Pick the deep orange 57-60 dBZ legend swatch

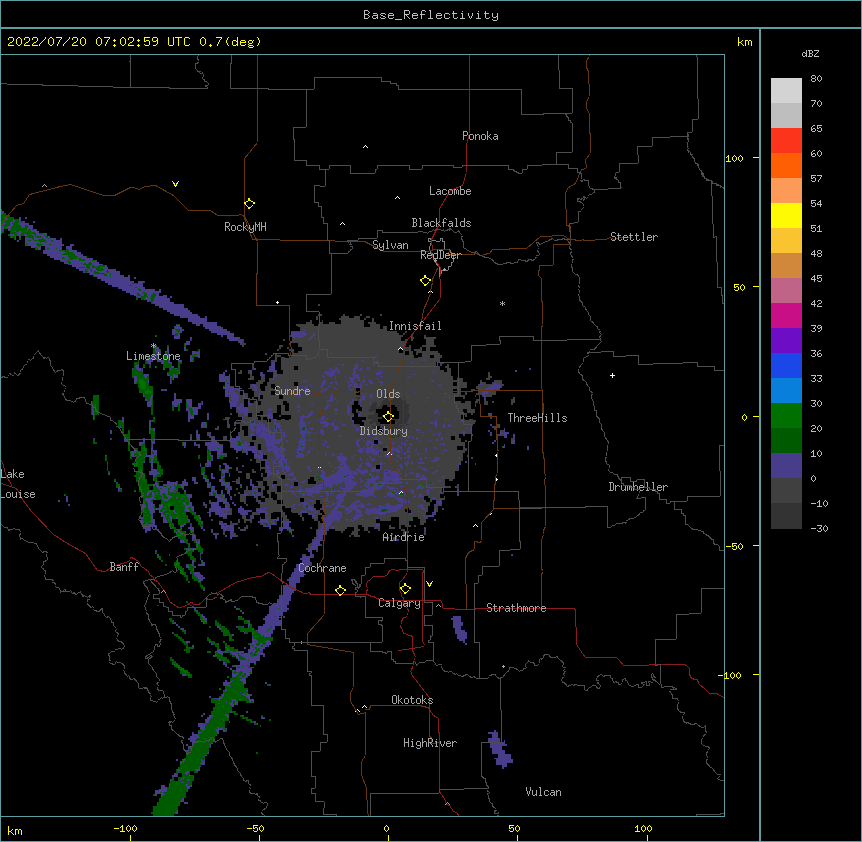point(786,165)
